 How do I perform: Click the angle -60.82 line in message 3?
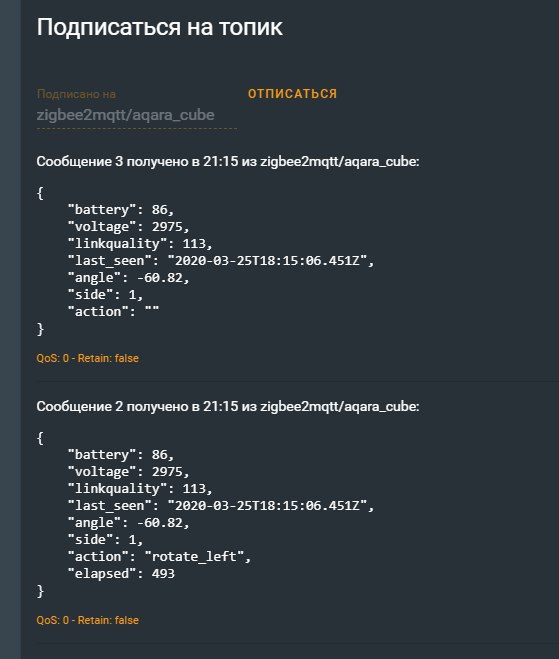129,277
